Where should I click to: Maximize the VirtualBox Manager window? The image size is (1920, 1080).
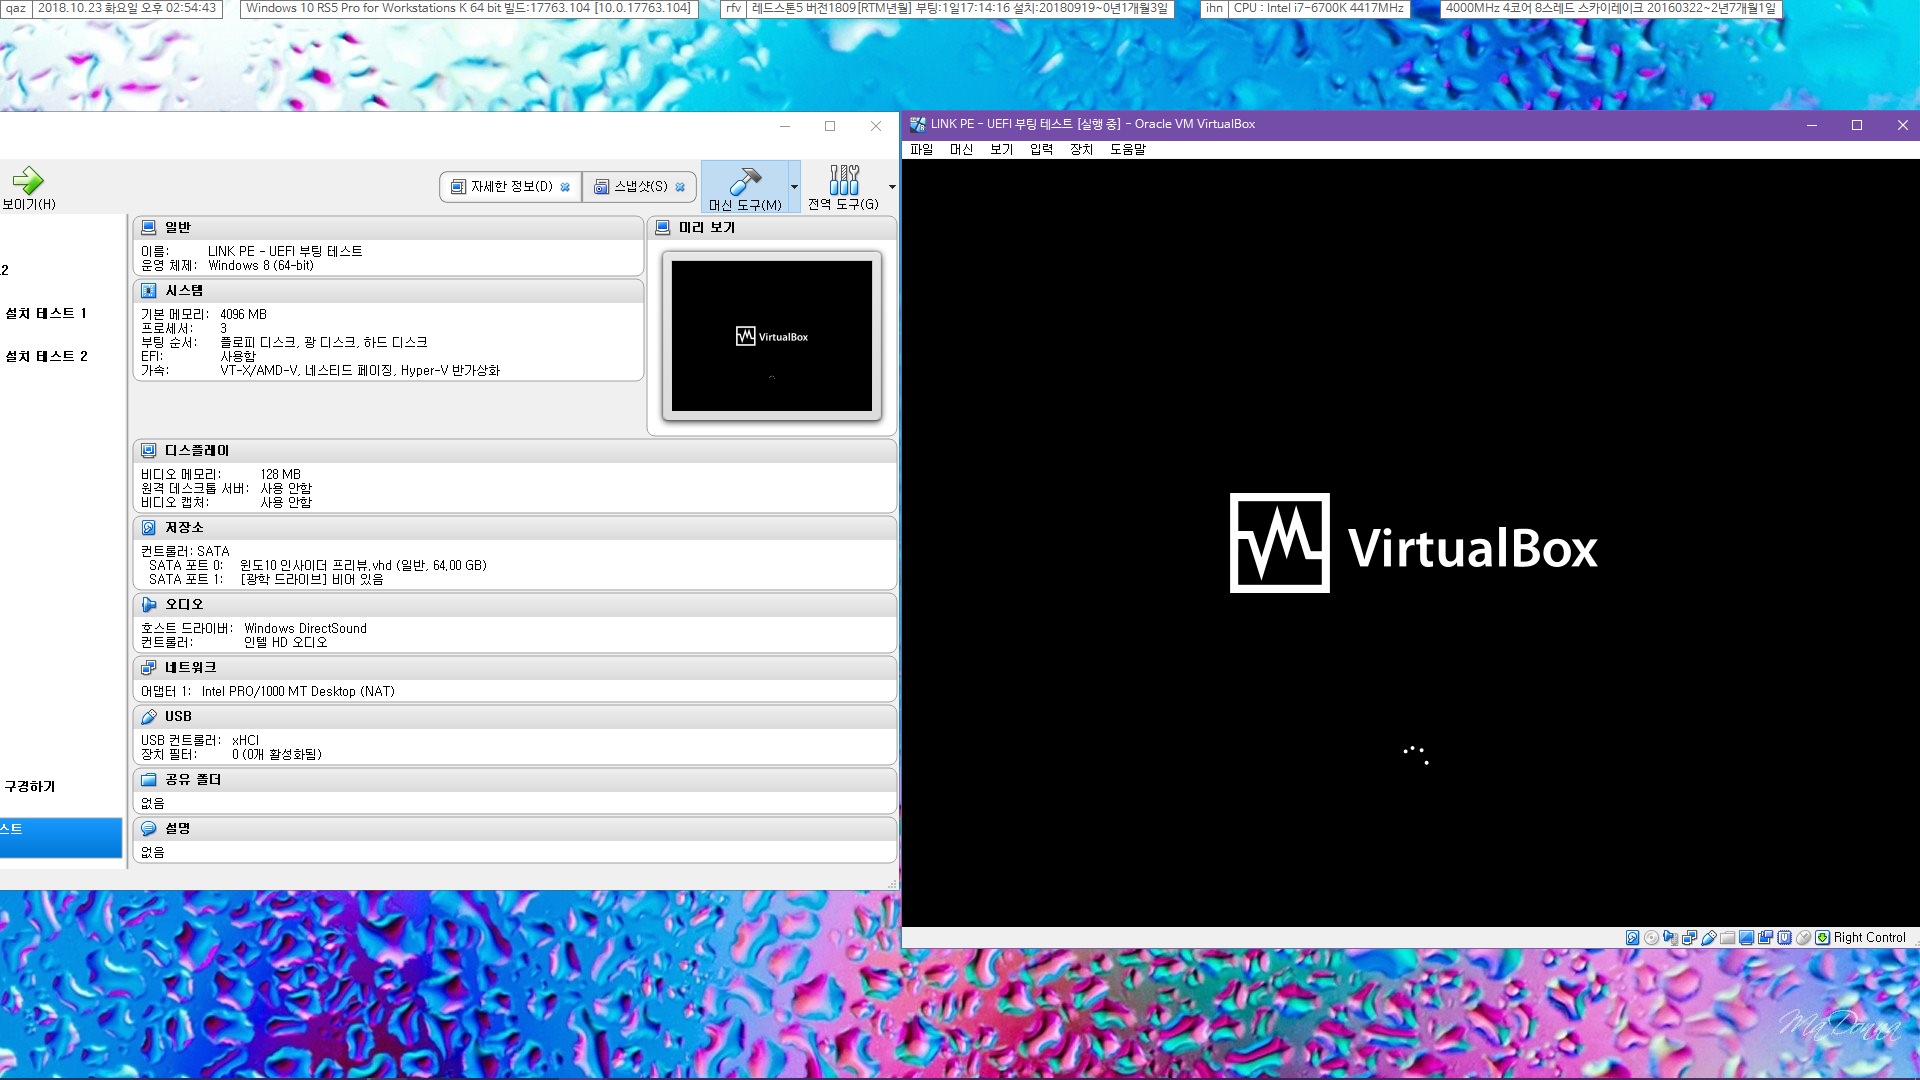pyautogui.click(x=829, y=126)
